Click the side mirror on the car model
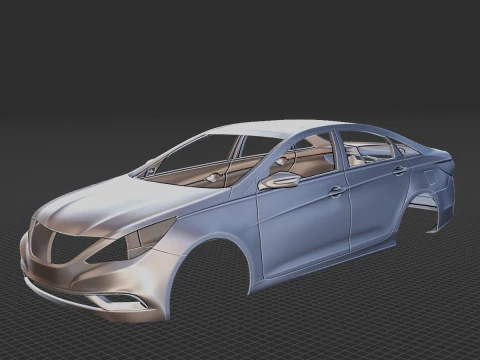This screenshot has height=360, width=480. pos(279,181)
